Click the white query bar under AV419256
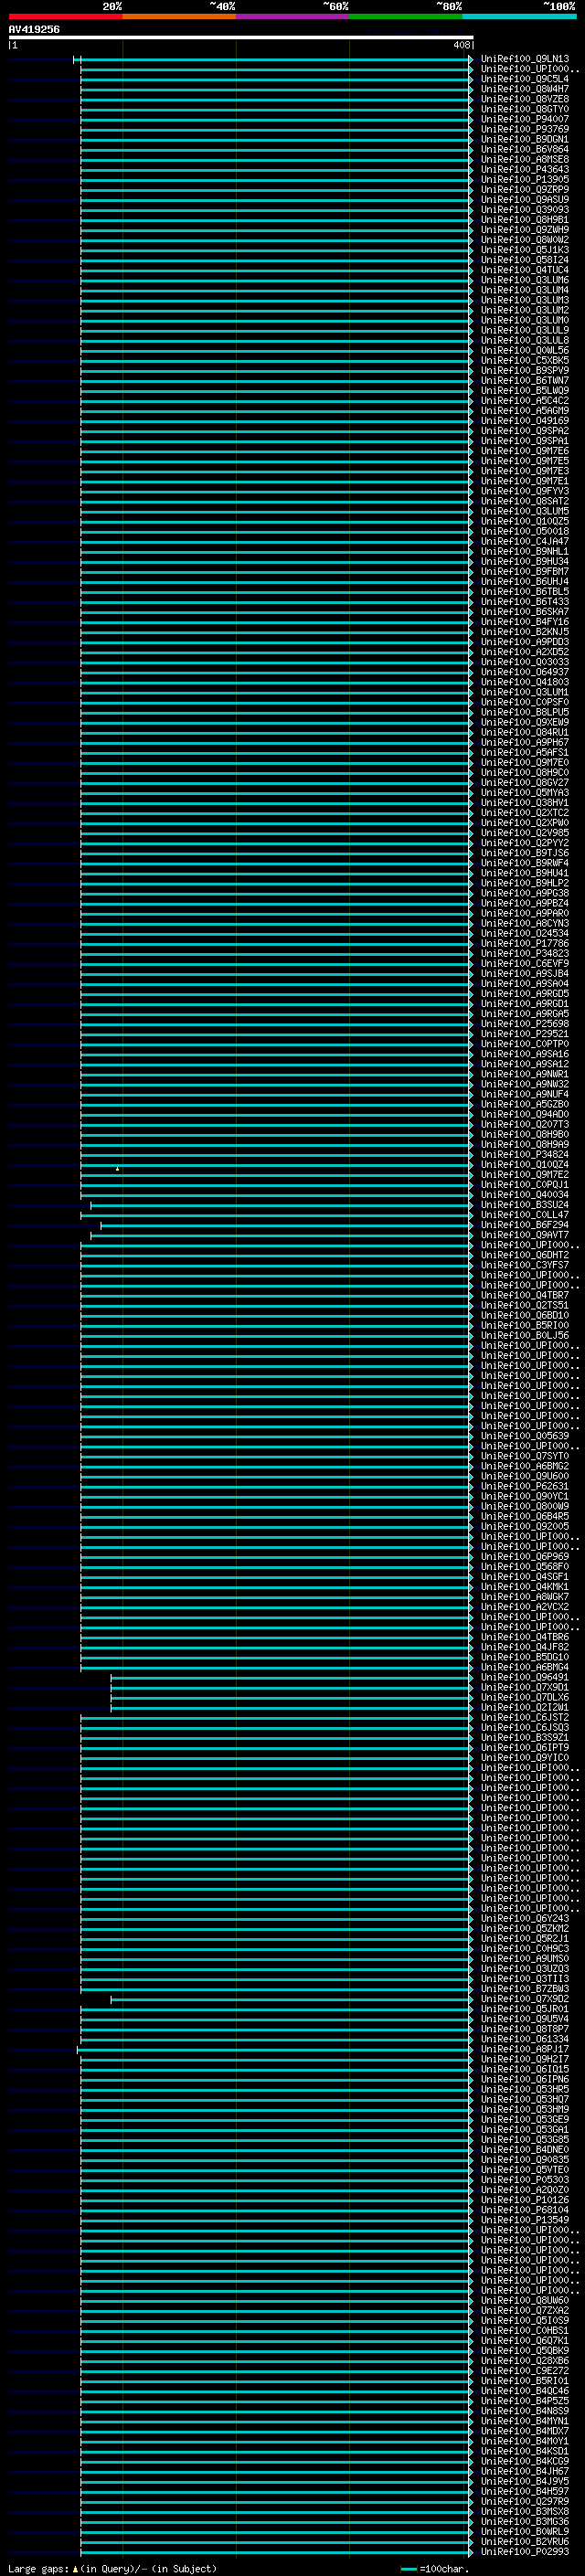The image size is (585, 2576). pyautogui.click(x=241, y=38)
